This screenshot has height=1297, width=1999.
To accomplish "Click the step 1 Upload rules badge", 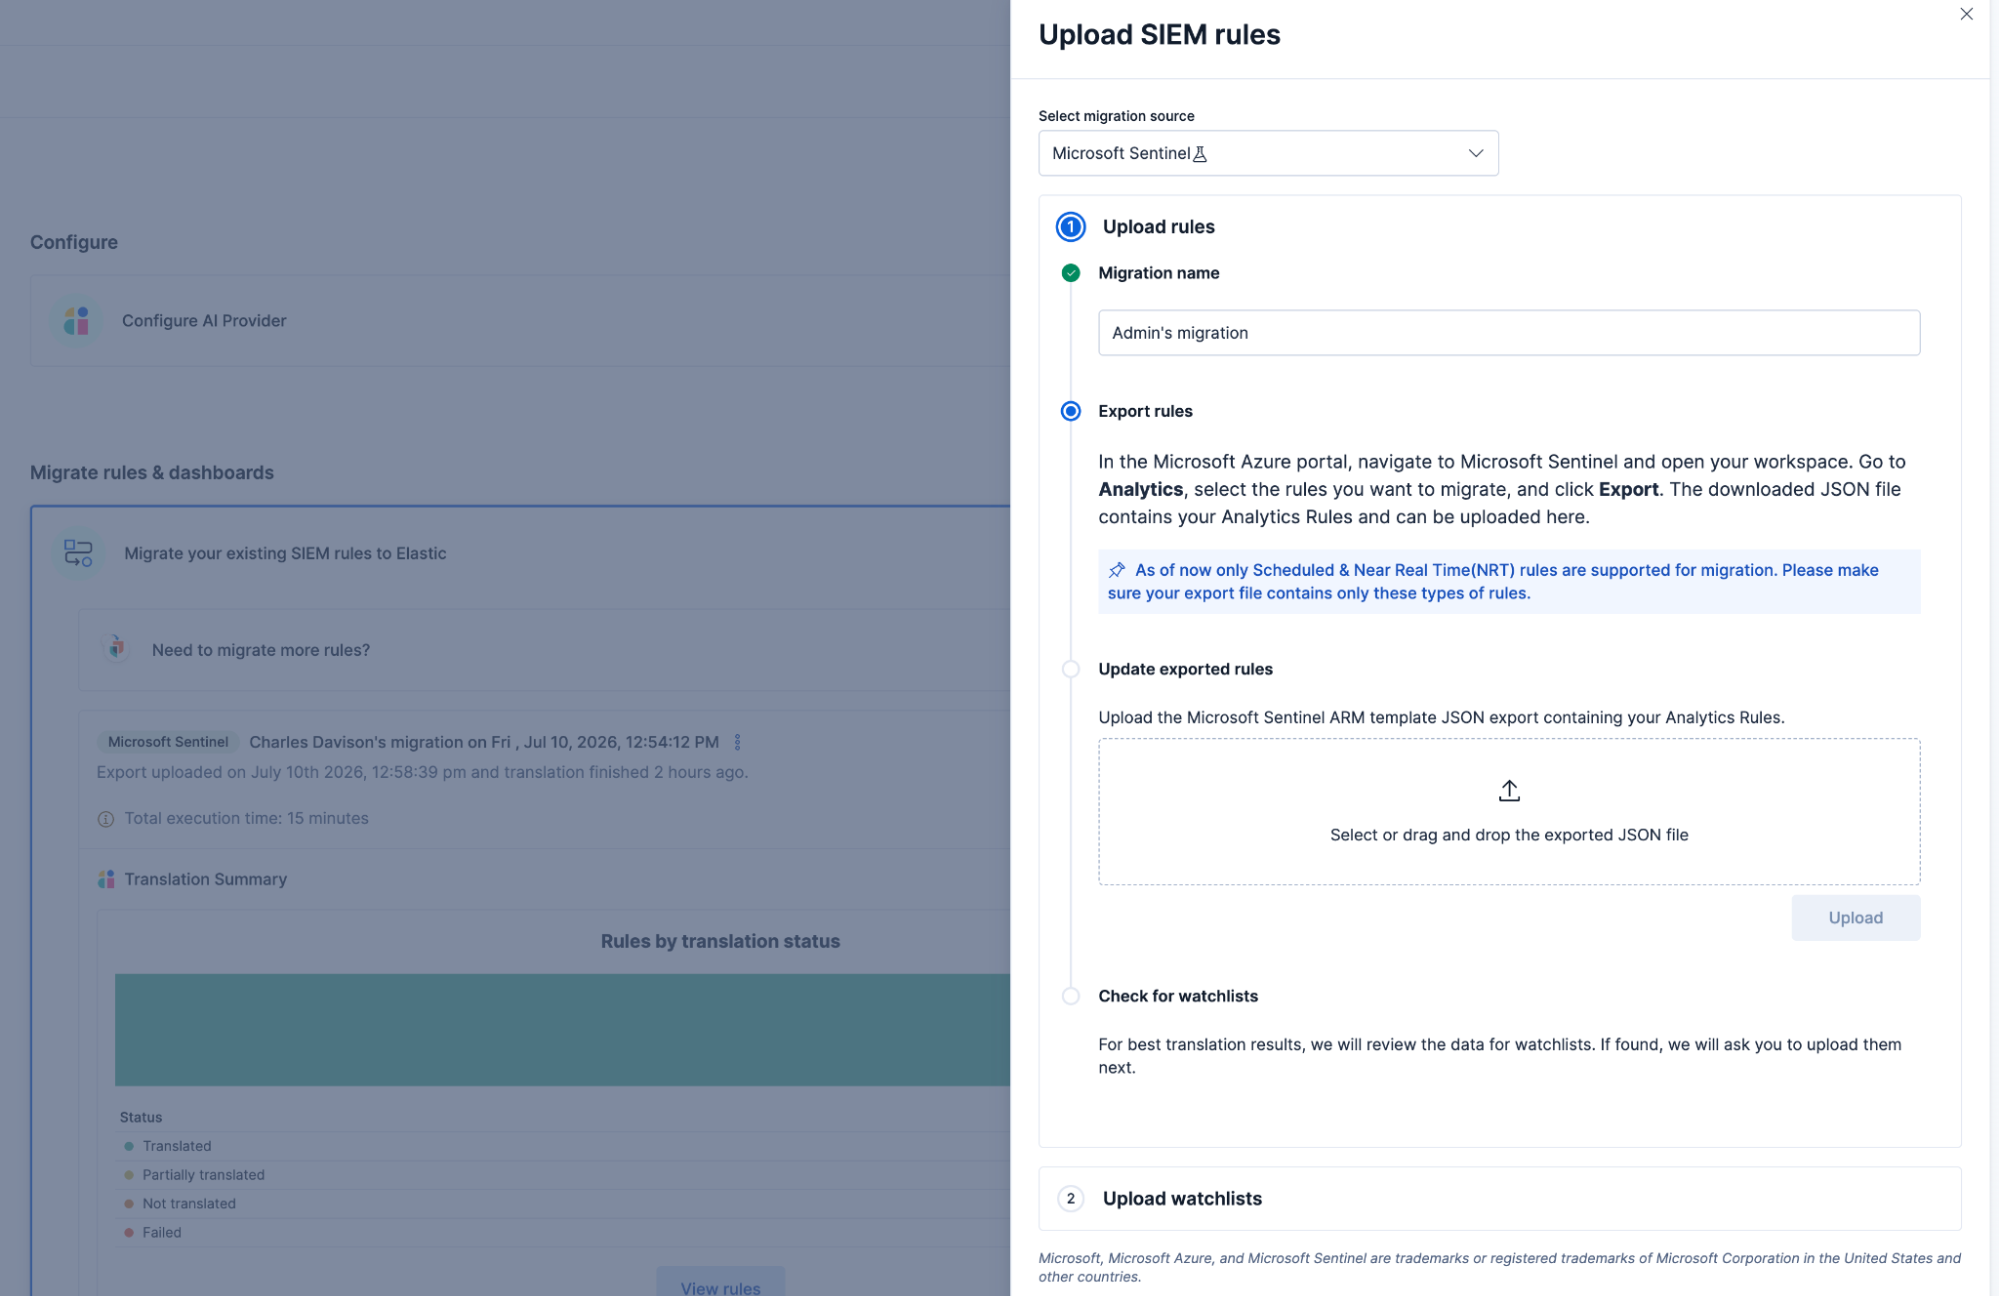I will 1070,227.
